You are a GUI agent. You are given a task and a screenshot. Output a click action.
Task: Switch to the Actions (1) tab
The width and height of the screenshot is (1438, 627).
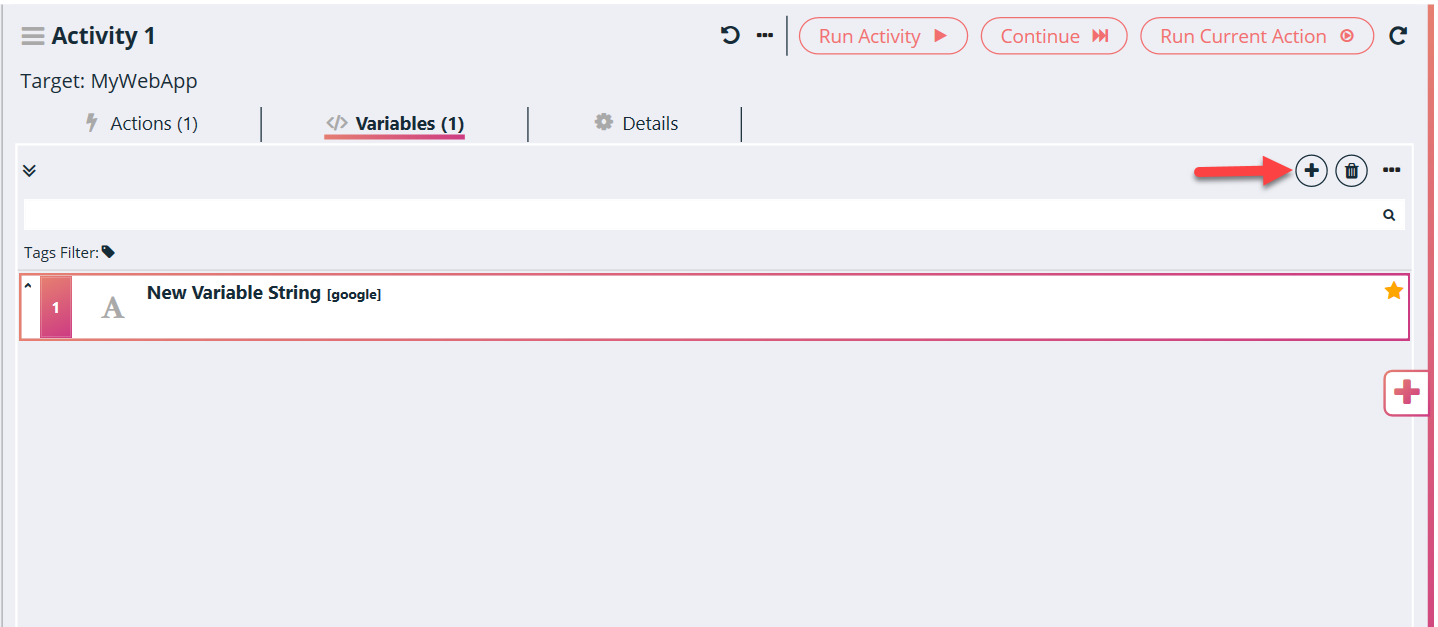click(x=142, y=124)
